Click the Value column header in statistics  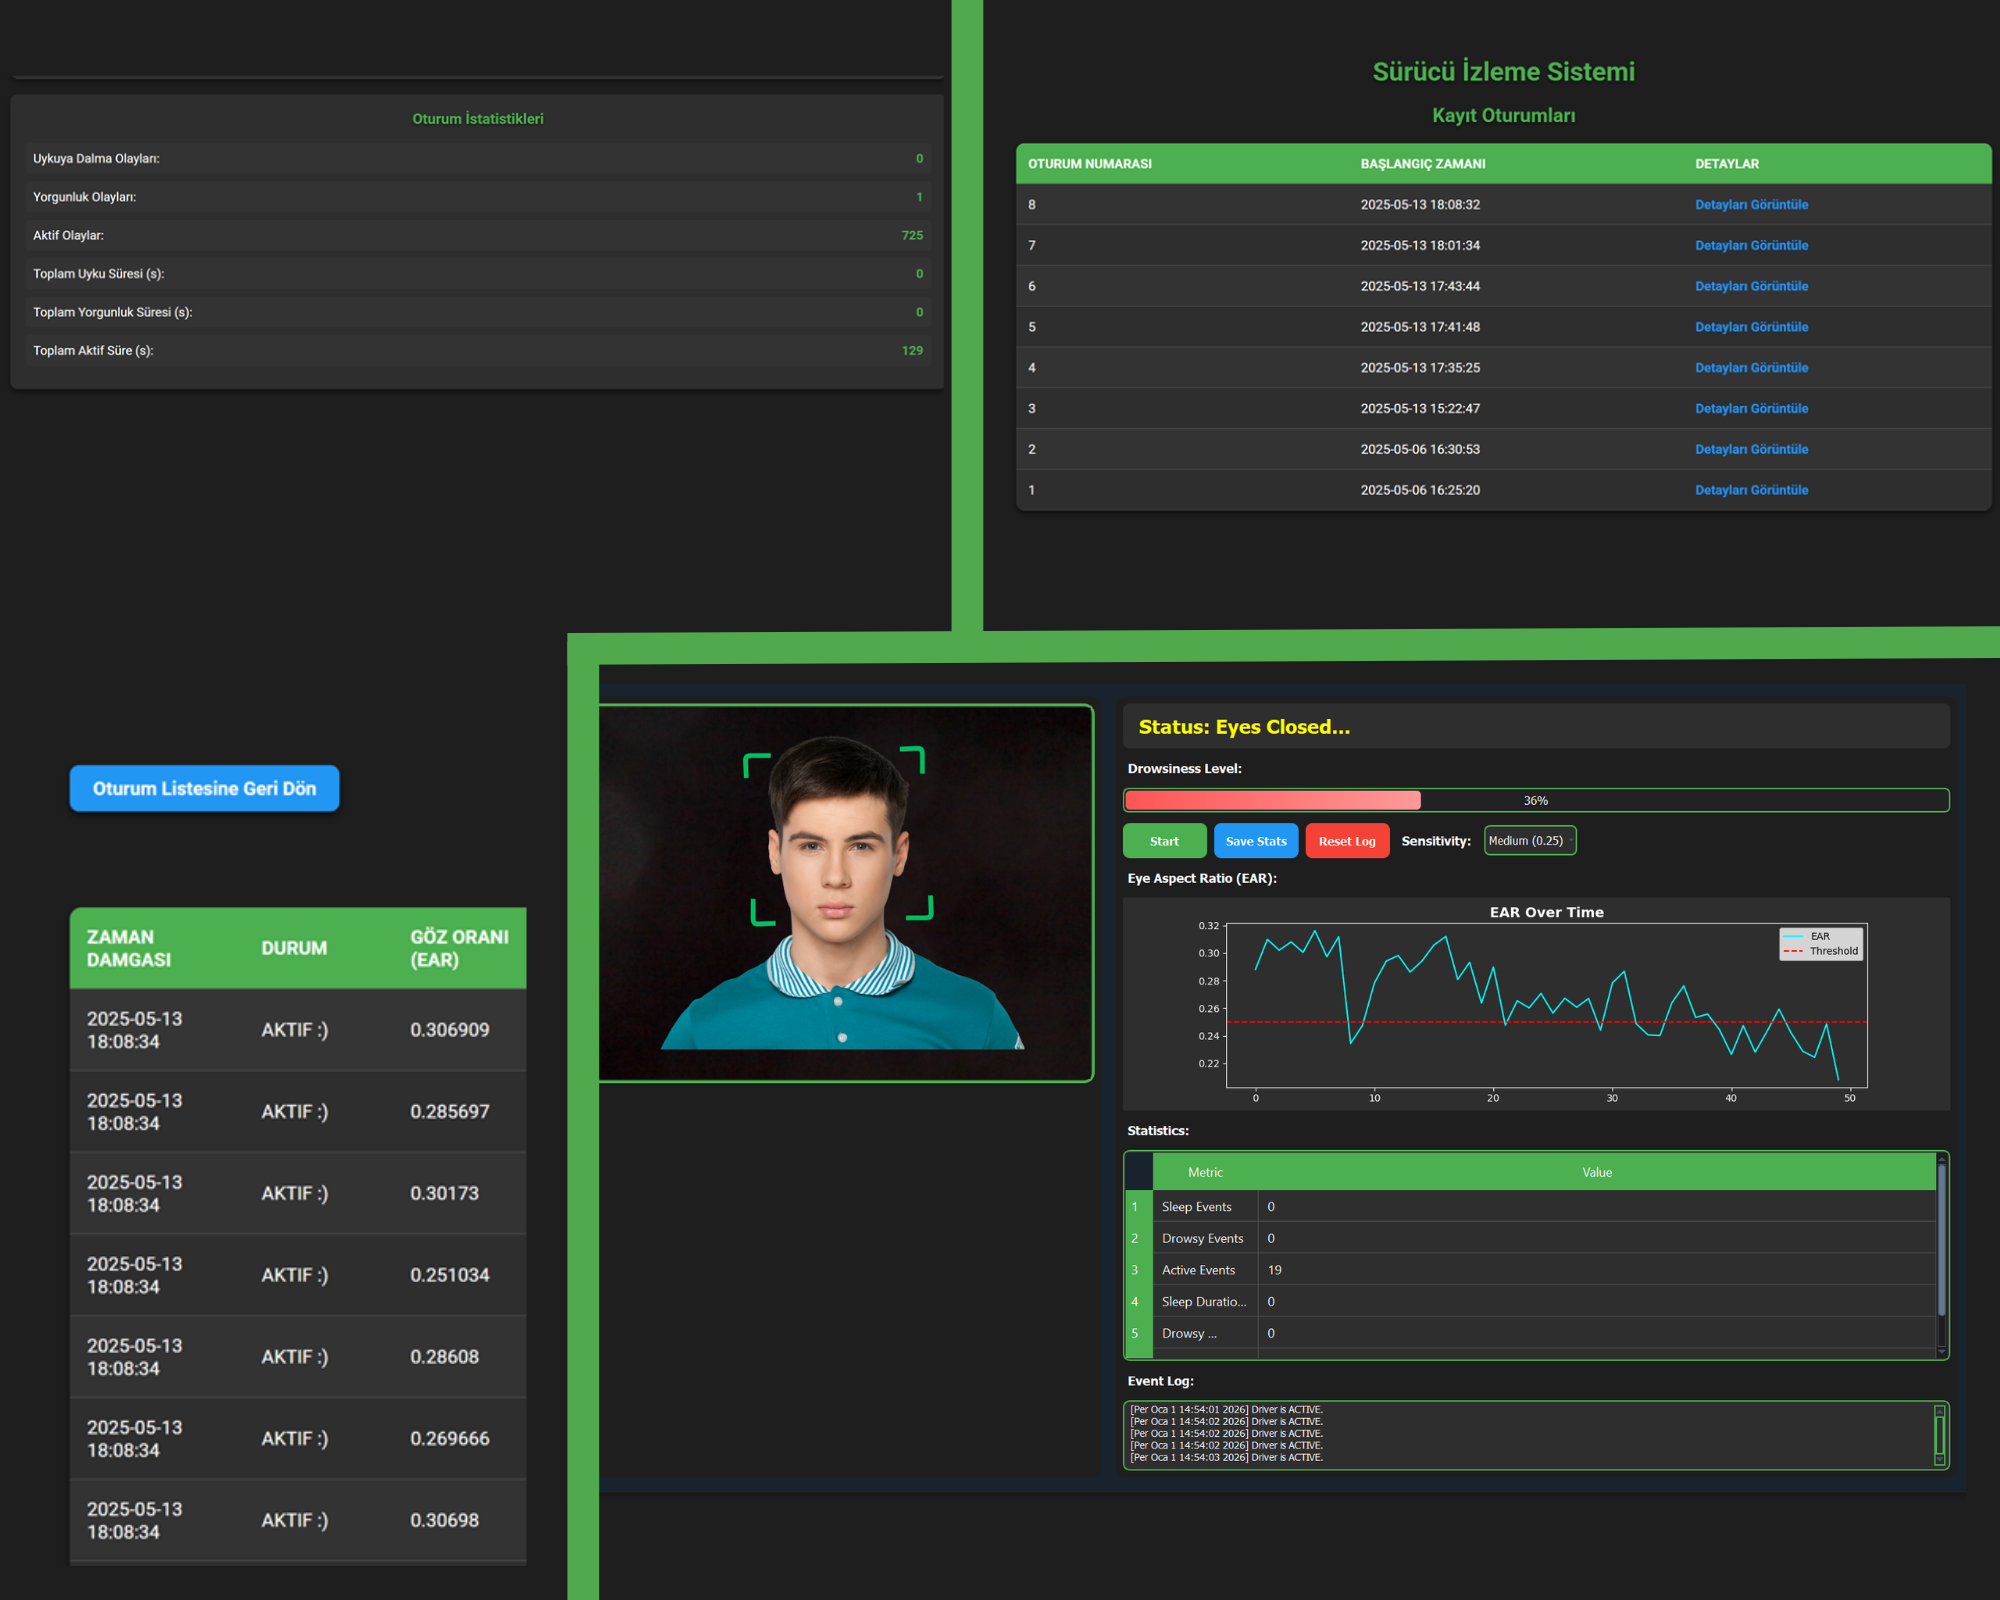pos(1596,1172)
